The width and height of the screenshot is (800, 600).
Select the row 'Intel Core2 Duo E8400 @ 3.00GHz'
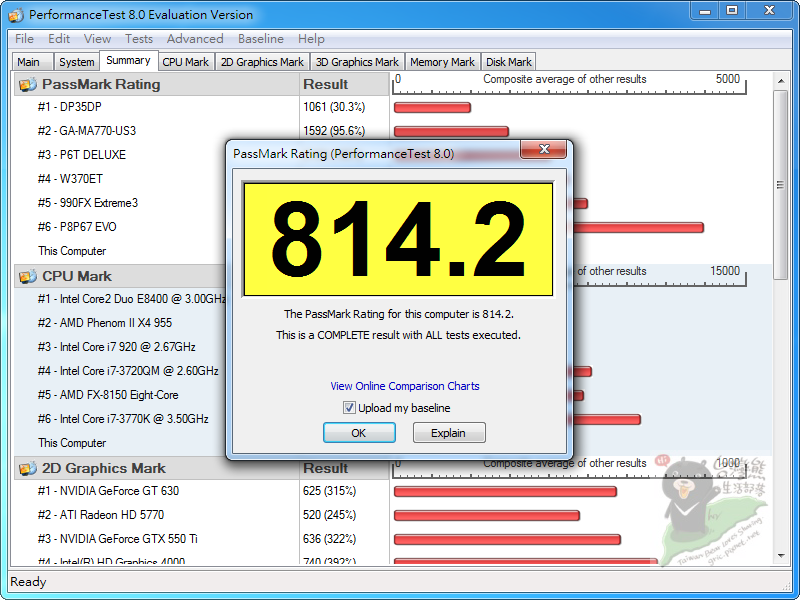coord(132,299)
